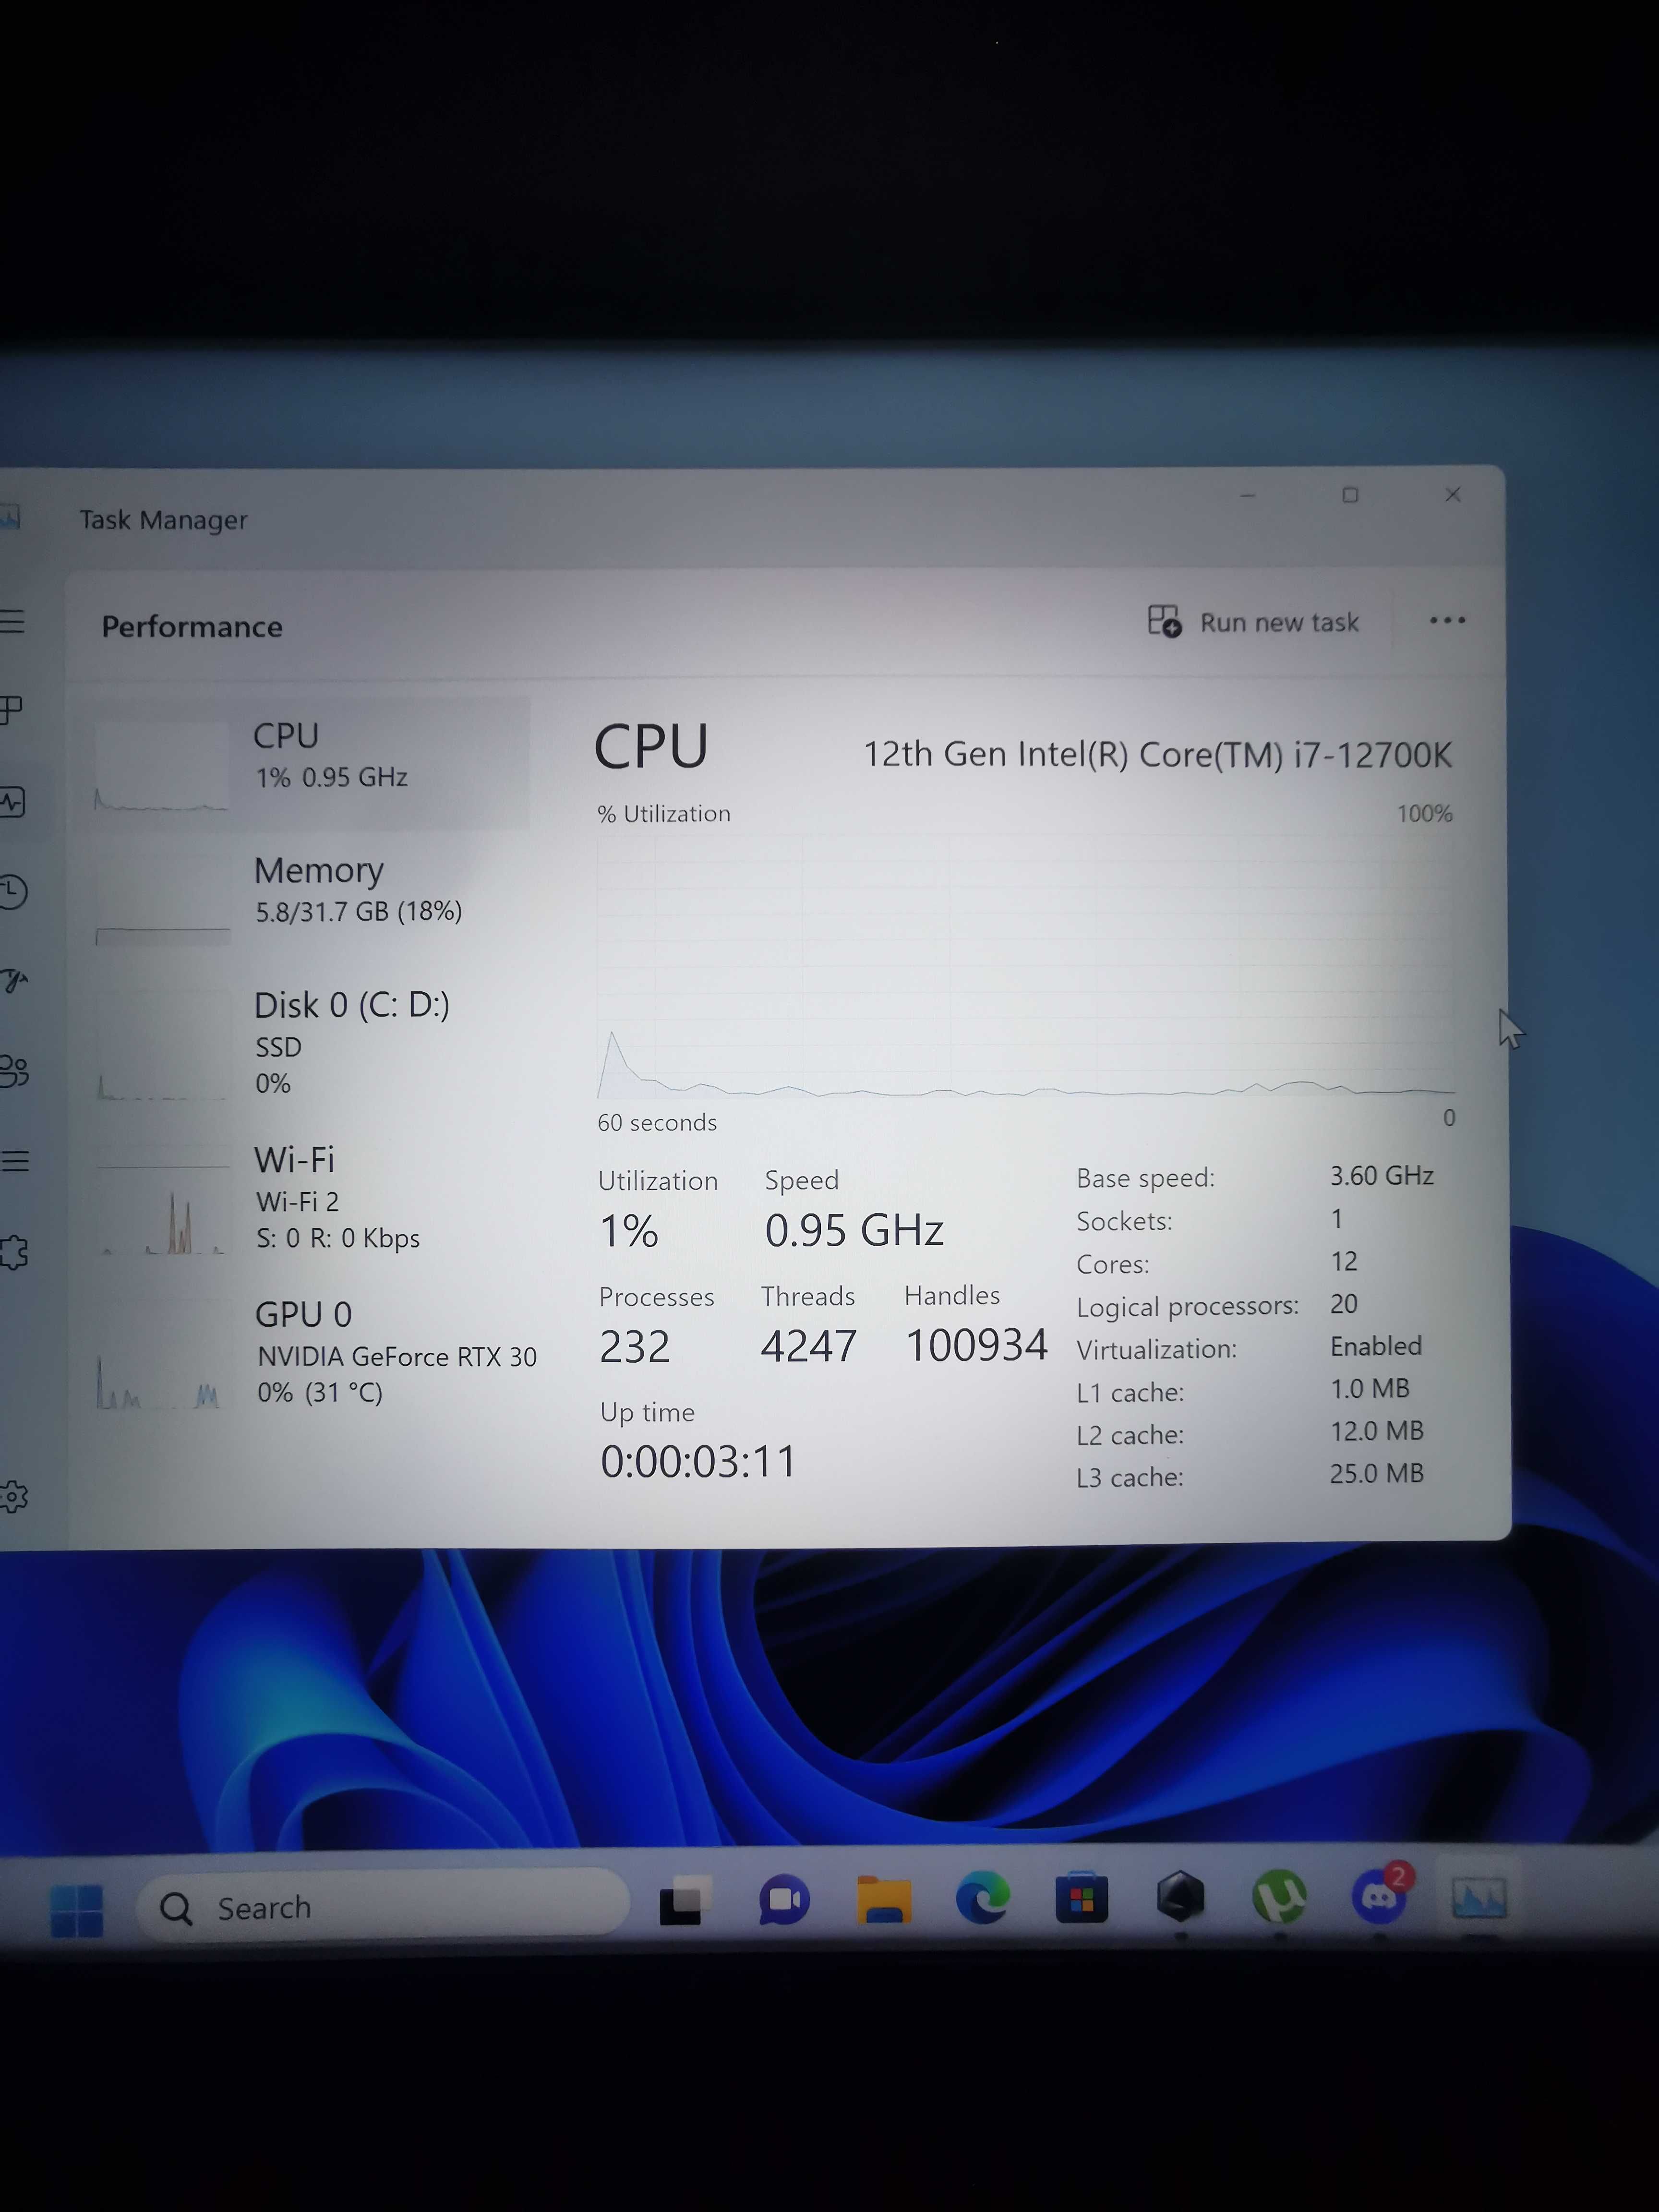
Task: Click the processor name 12th Gen Intel i7-12700K
Action: point(1157,754)
